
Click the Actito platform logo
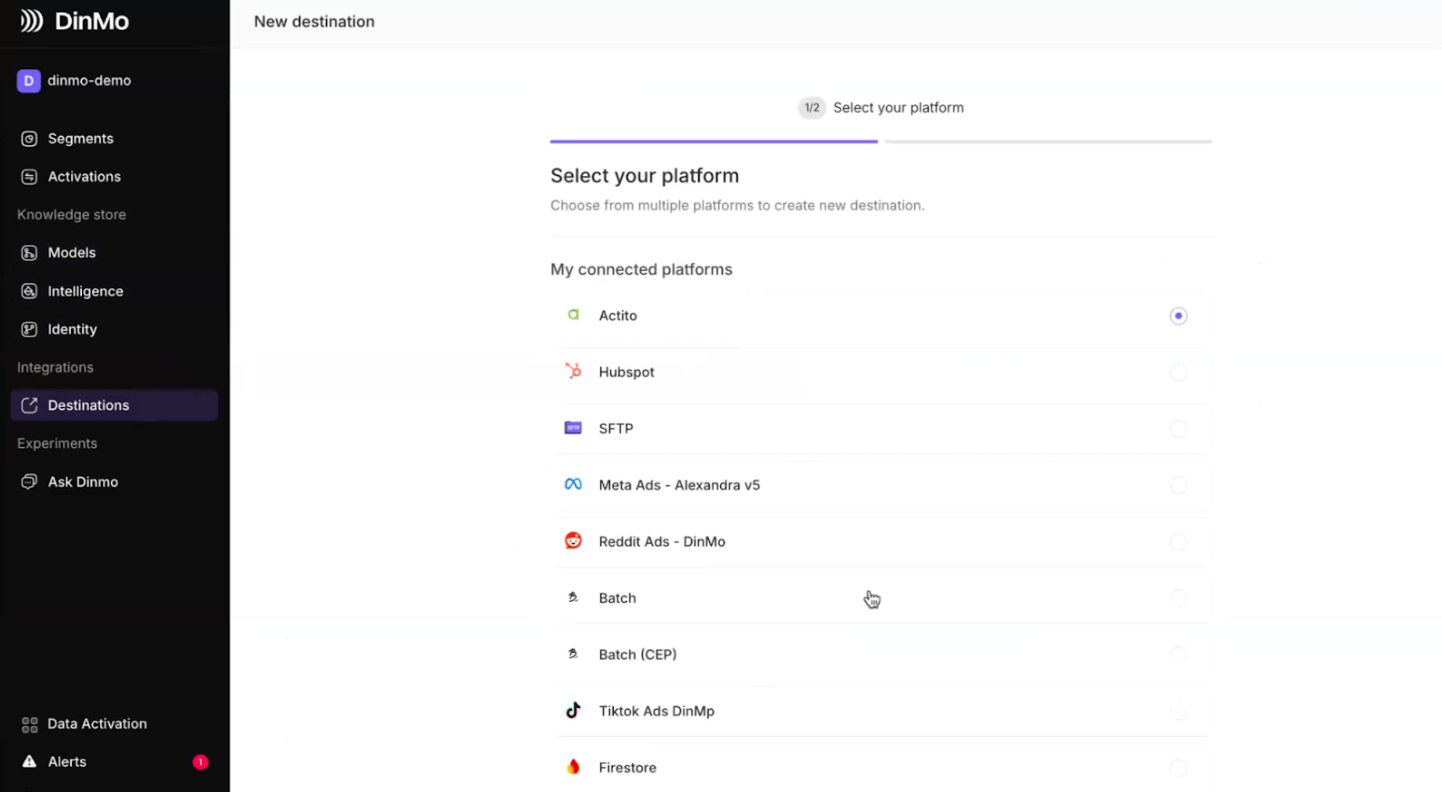point(573,315)
